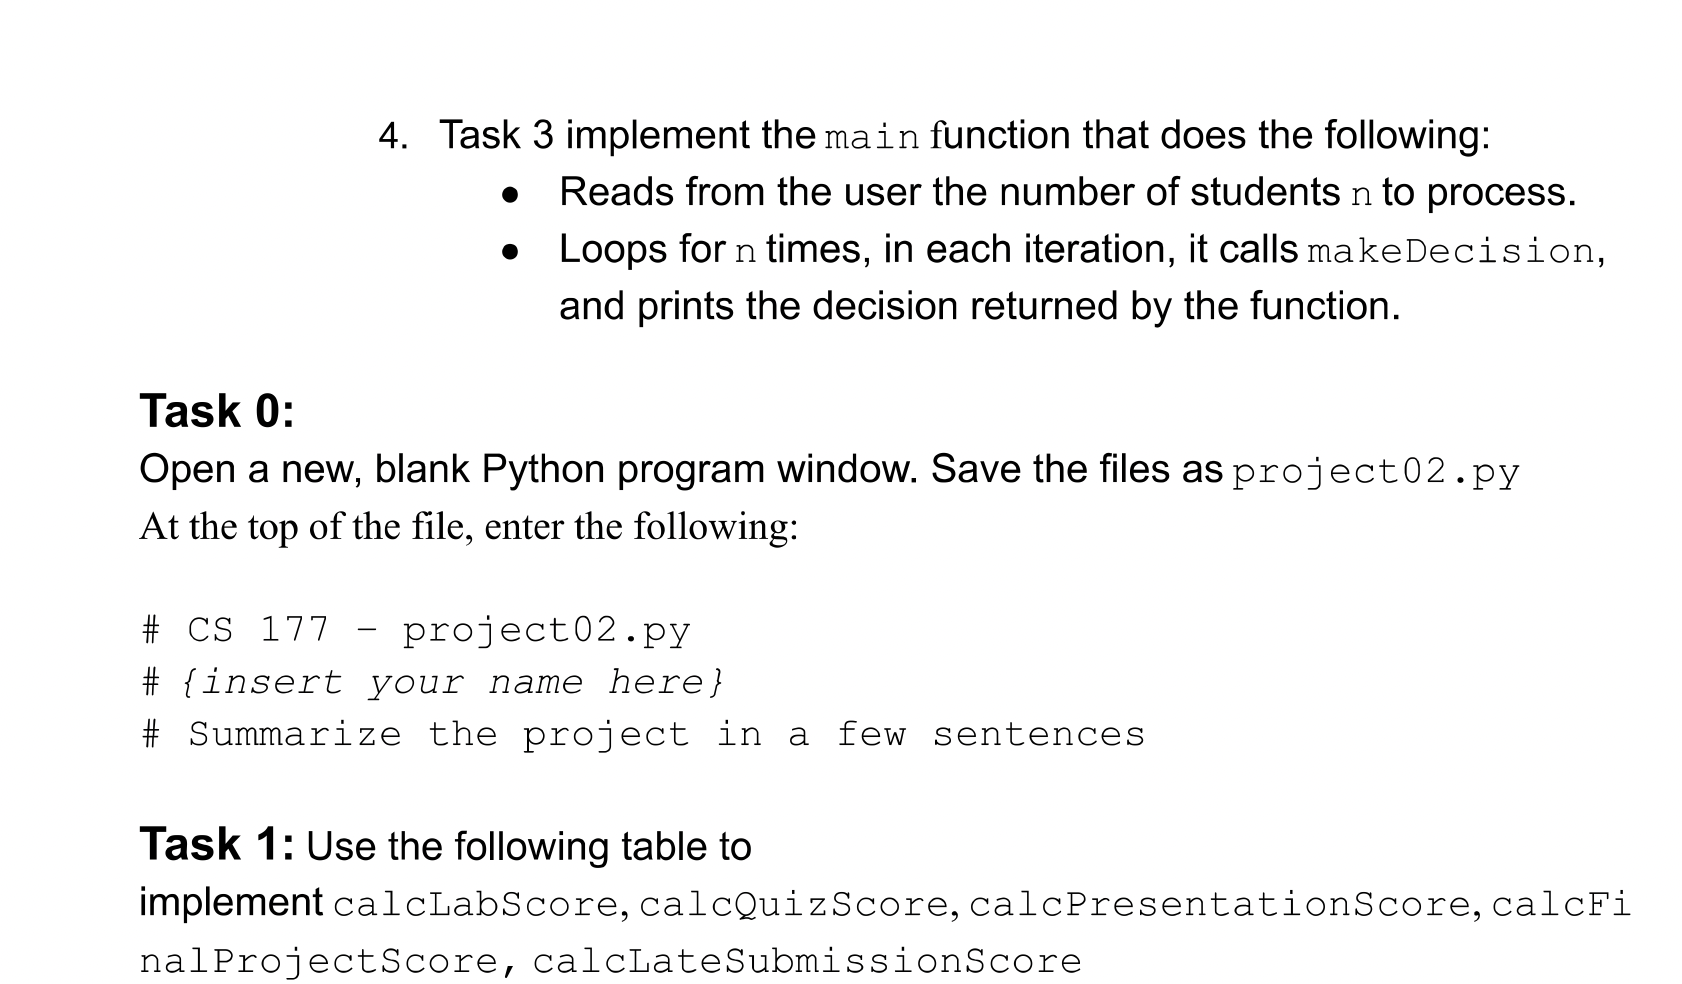Click the calcQuizScore function name

click(x=793, y=905)
